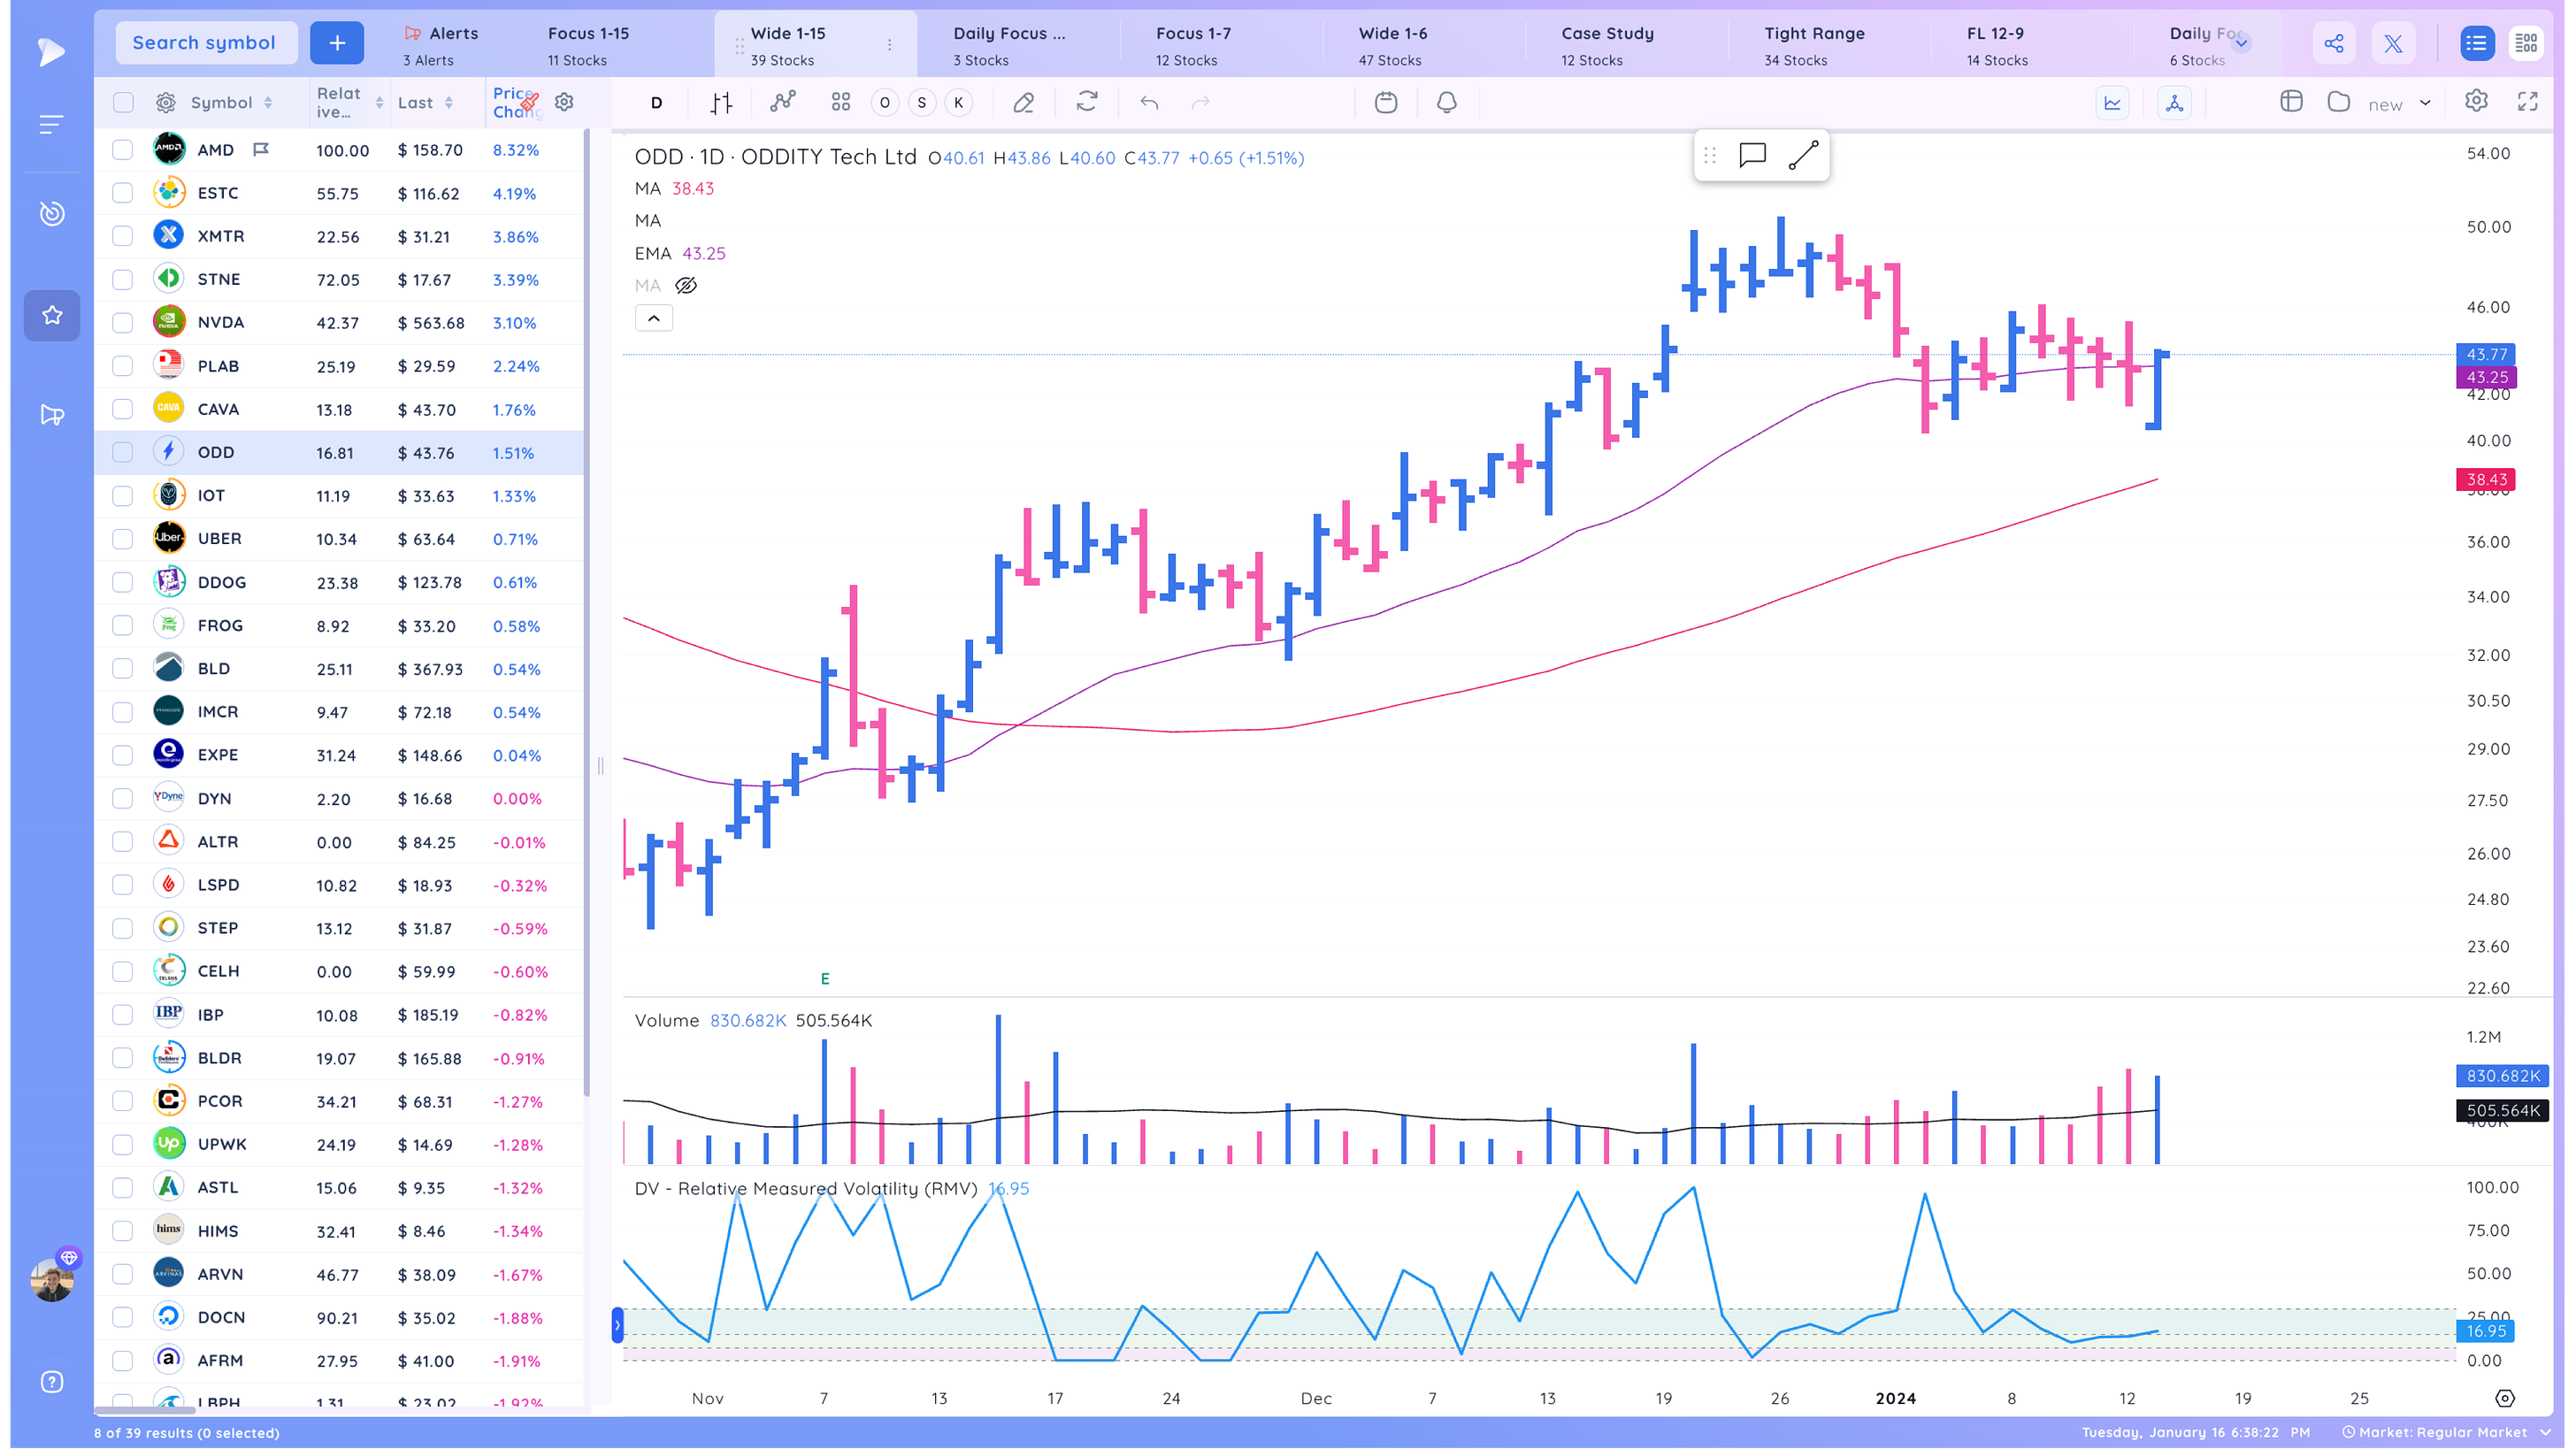Expand the RMV pane side handle

(618, 1325)
